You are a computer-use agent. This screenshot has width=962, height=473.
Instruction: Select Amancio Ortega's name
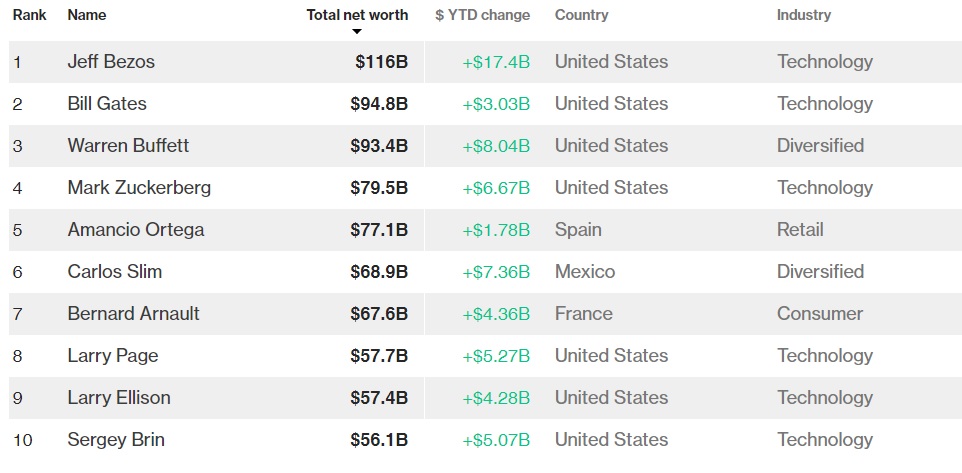[136, 230]
